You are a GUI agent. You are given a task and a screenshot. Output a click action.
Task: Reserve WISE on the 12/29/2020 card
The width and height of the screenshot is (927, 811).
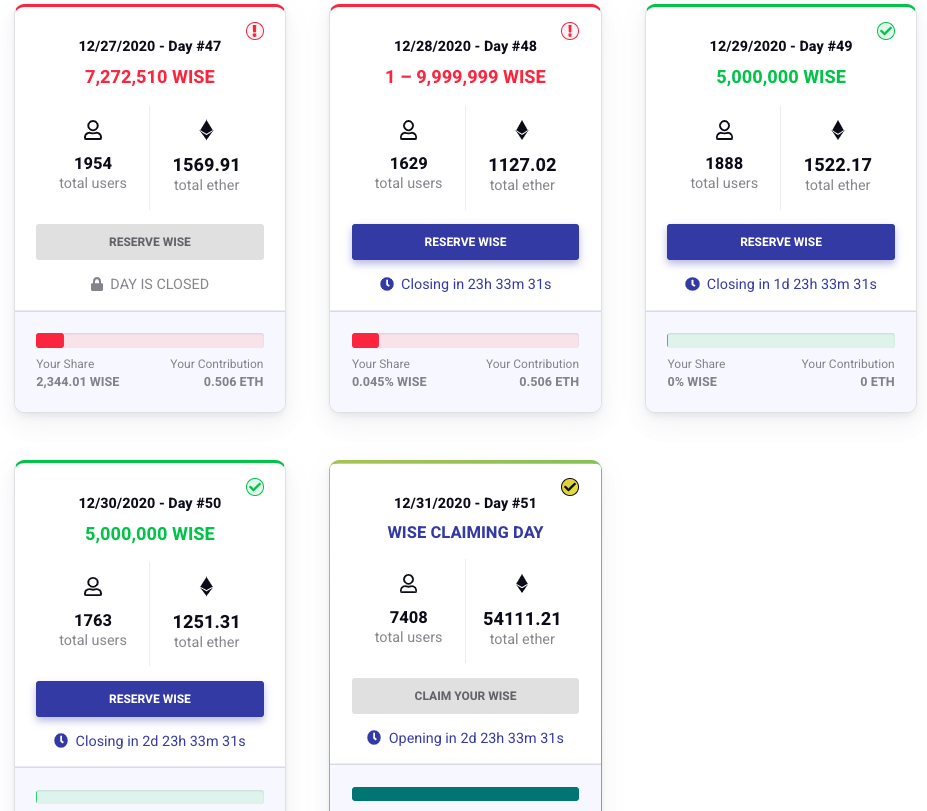(781, 242)
